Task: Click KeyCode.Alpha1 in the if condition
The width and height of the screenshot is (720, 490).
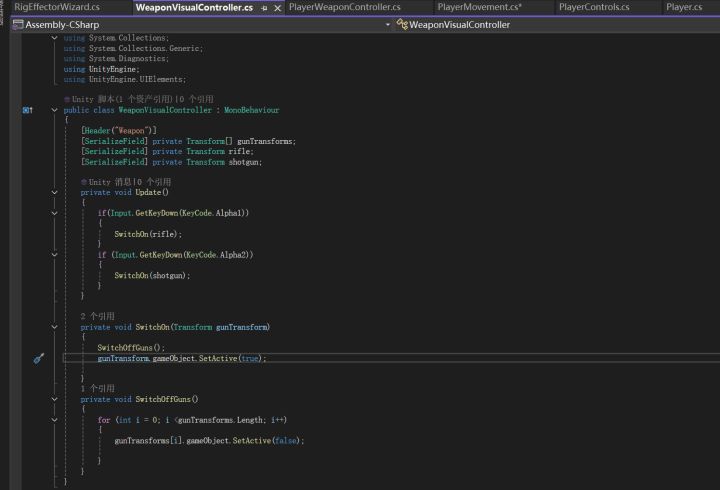Action: (x=213, y=213)
